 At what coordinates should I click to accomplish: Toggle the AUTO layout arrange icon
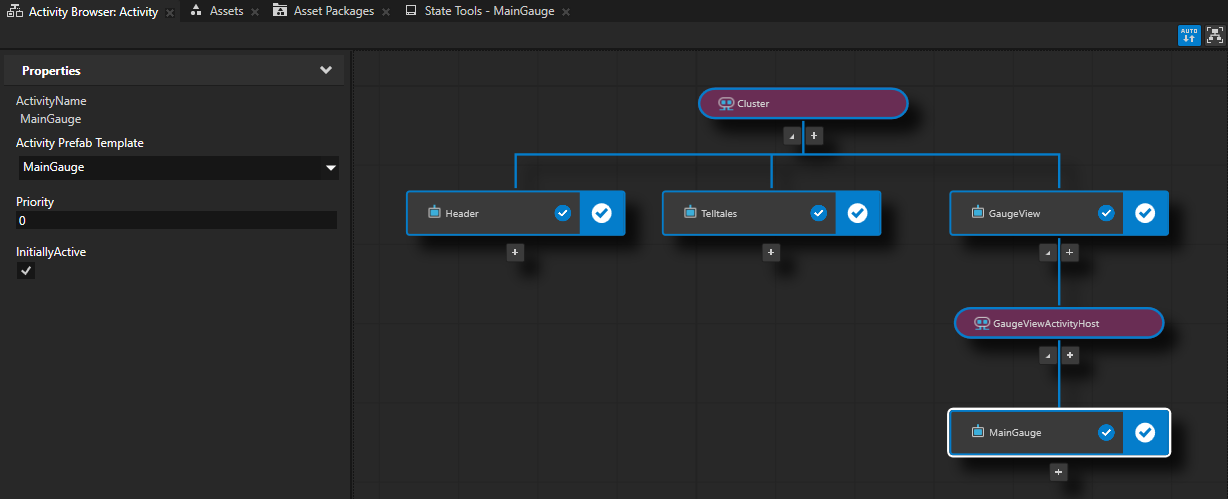point(1189,35)
